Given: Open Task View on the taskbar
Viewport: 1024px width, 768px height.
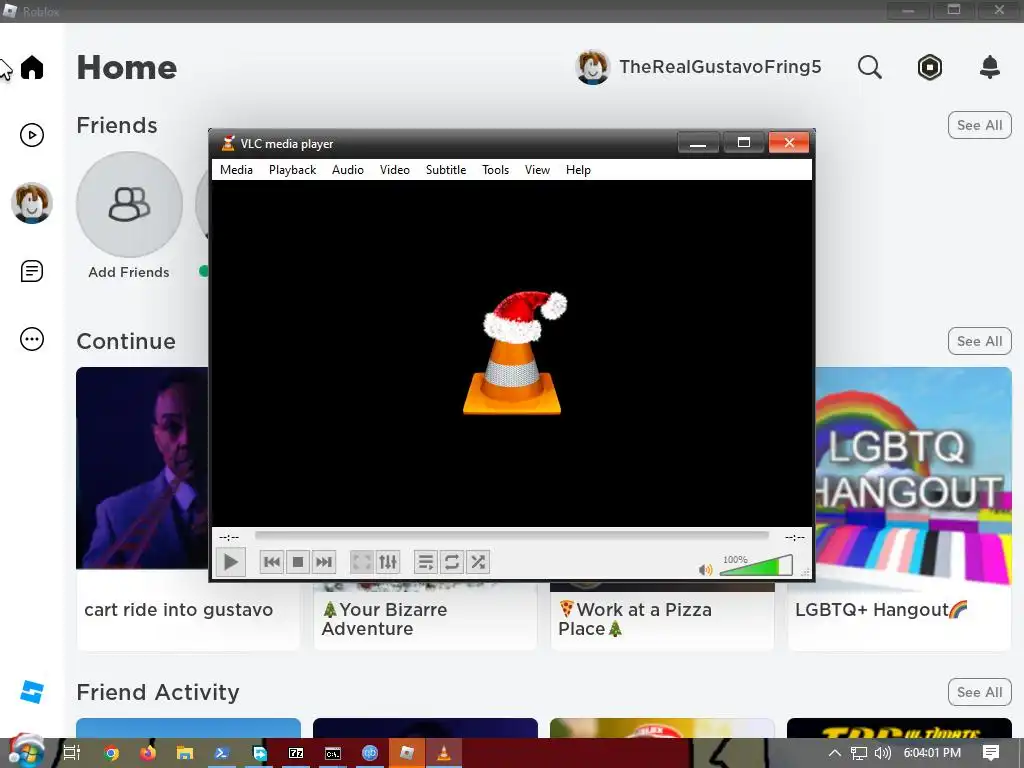Looking at the screenshot, I should click(72, 753).
